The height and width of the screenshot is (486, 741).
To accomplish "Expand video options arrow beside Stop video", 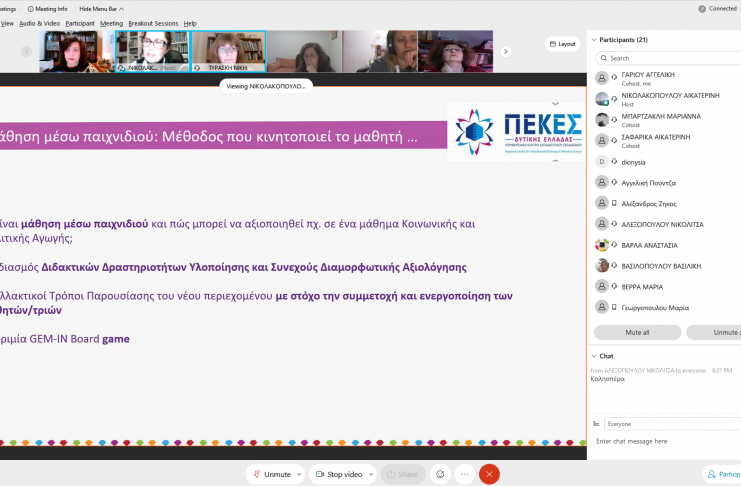I will coord(372,474).
